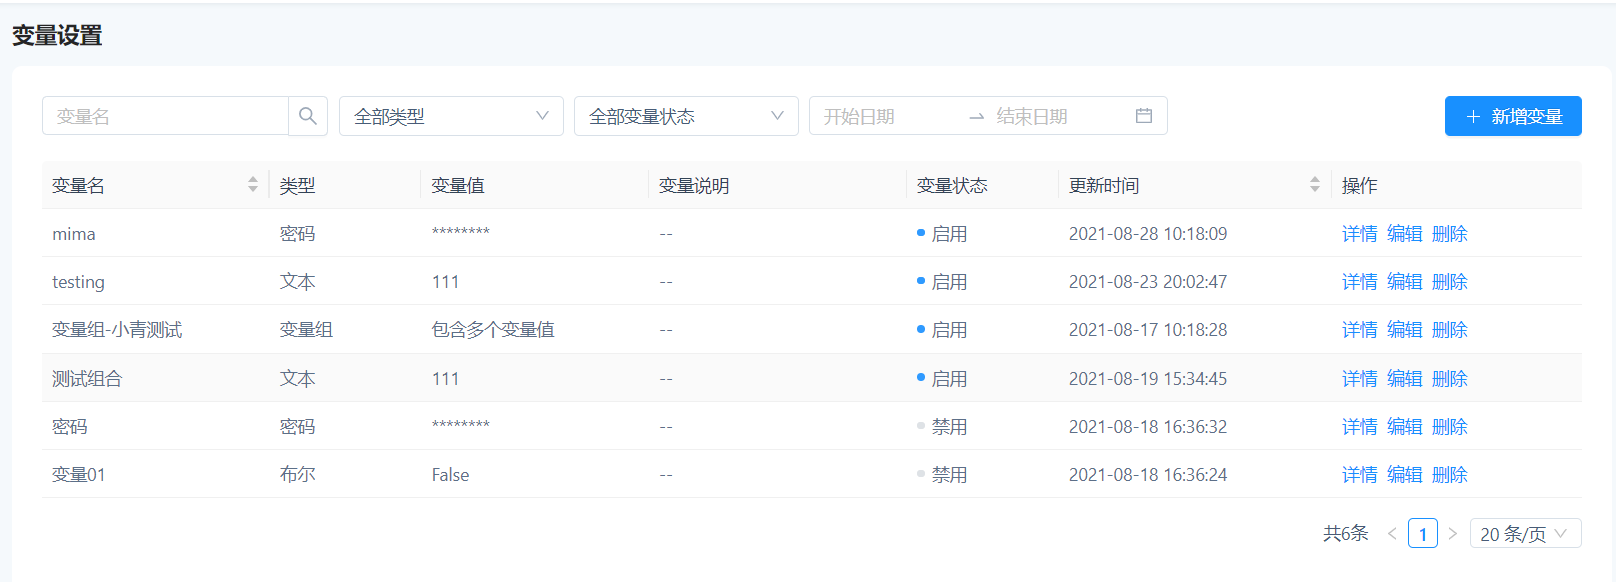
Task: Click the search magnifier icon
Action: click(308, 116)
